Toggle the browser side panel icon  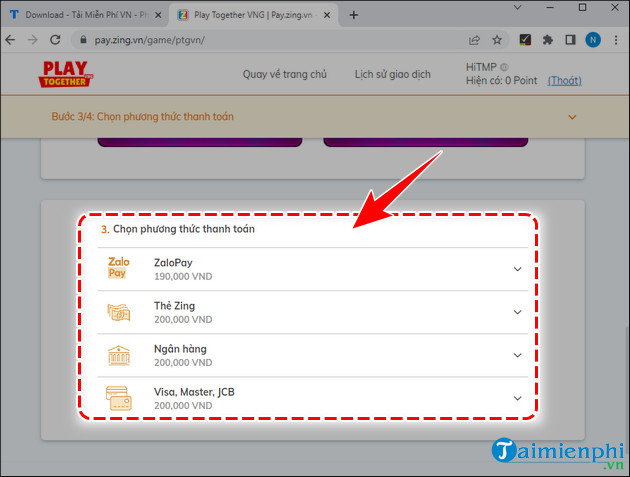[570, 40]
